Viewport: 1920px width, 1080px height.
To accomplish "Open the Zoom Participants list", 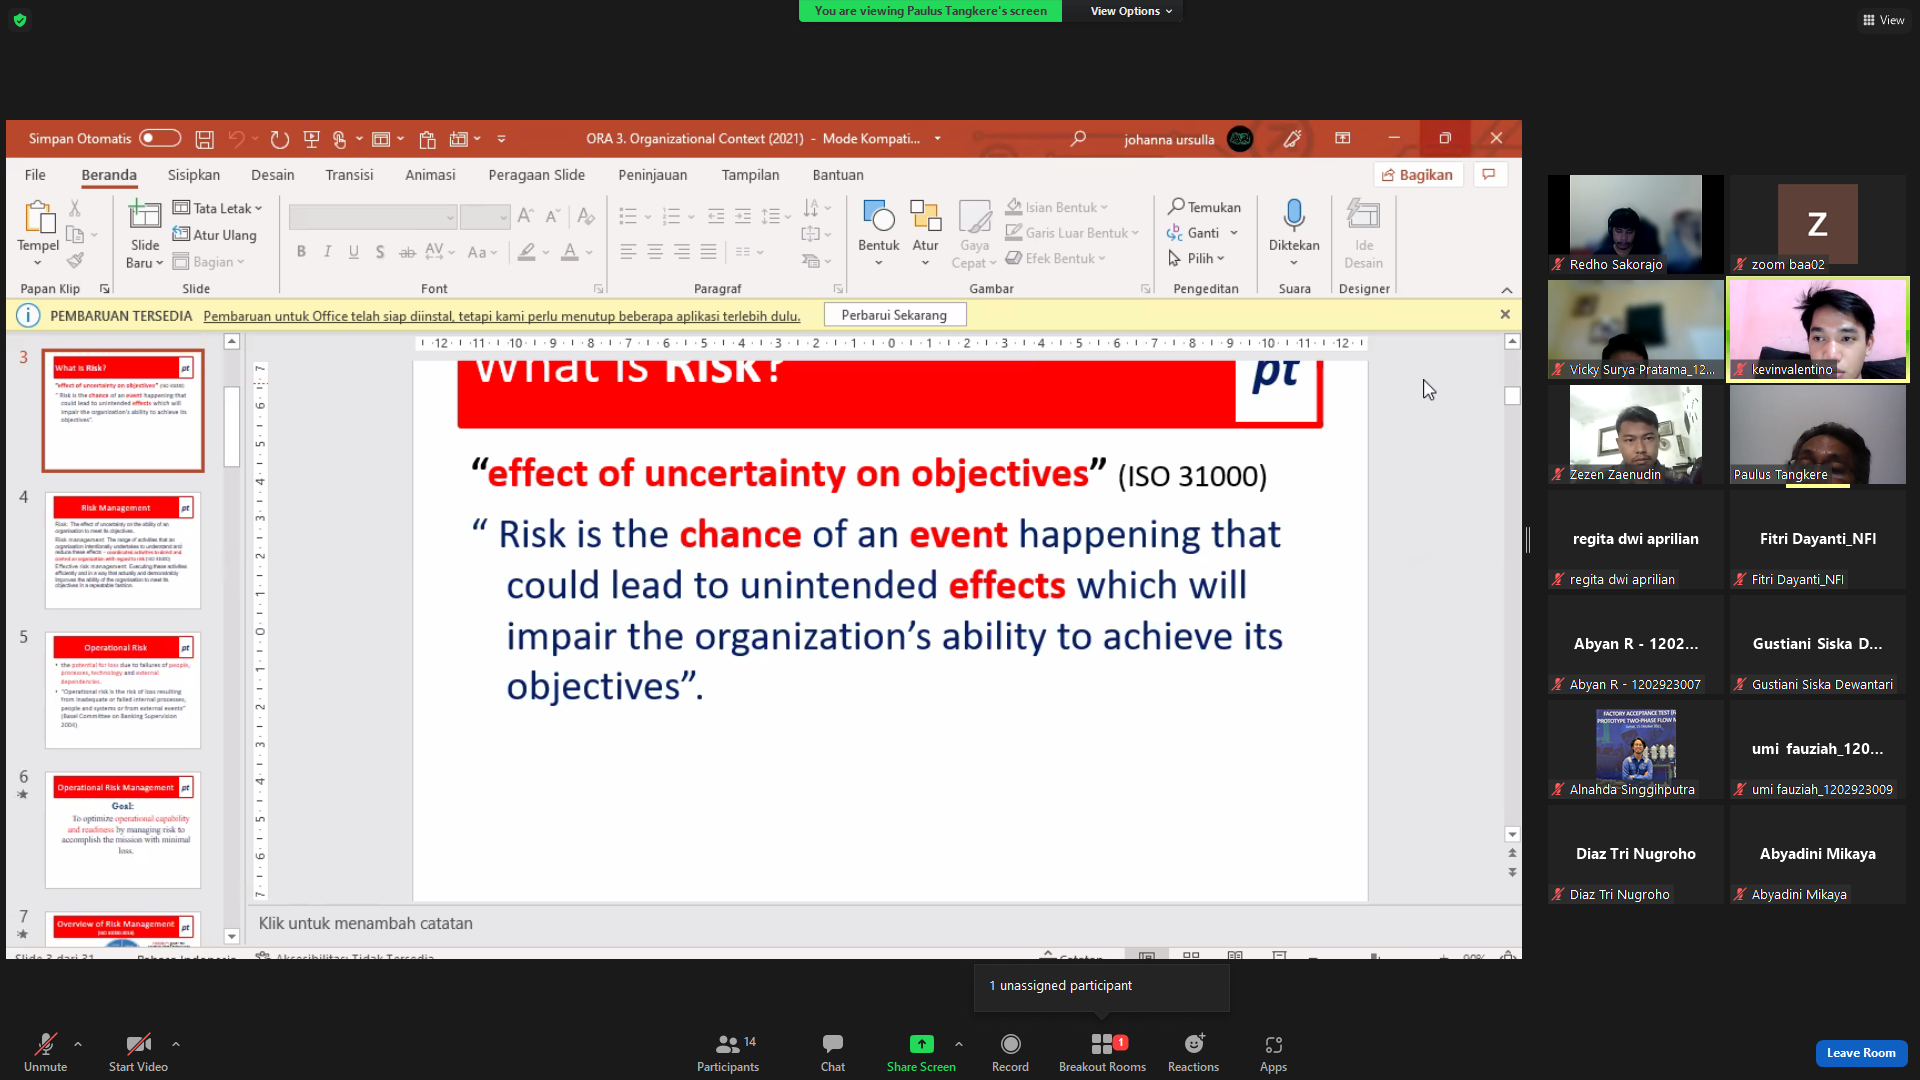I will pos(728,1053).
